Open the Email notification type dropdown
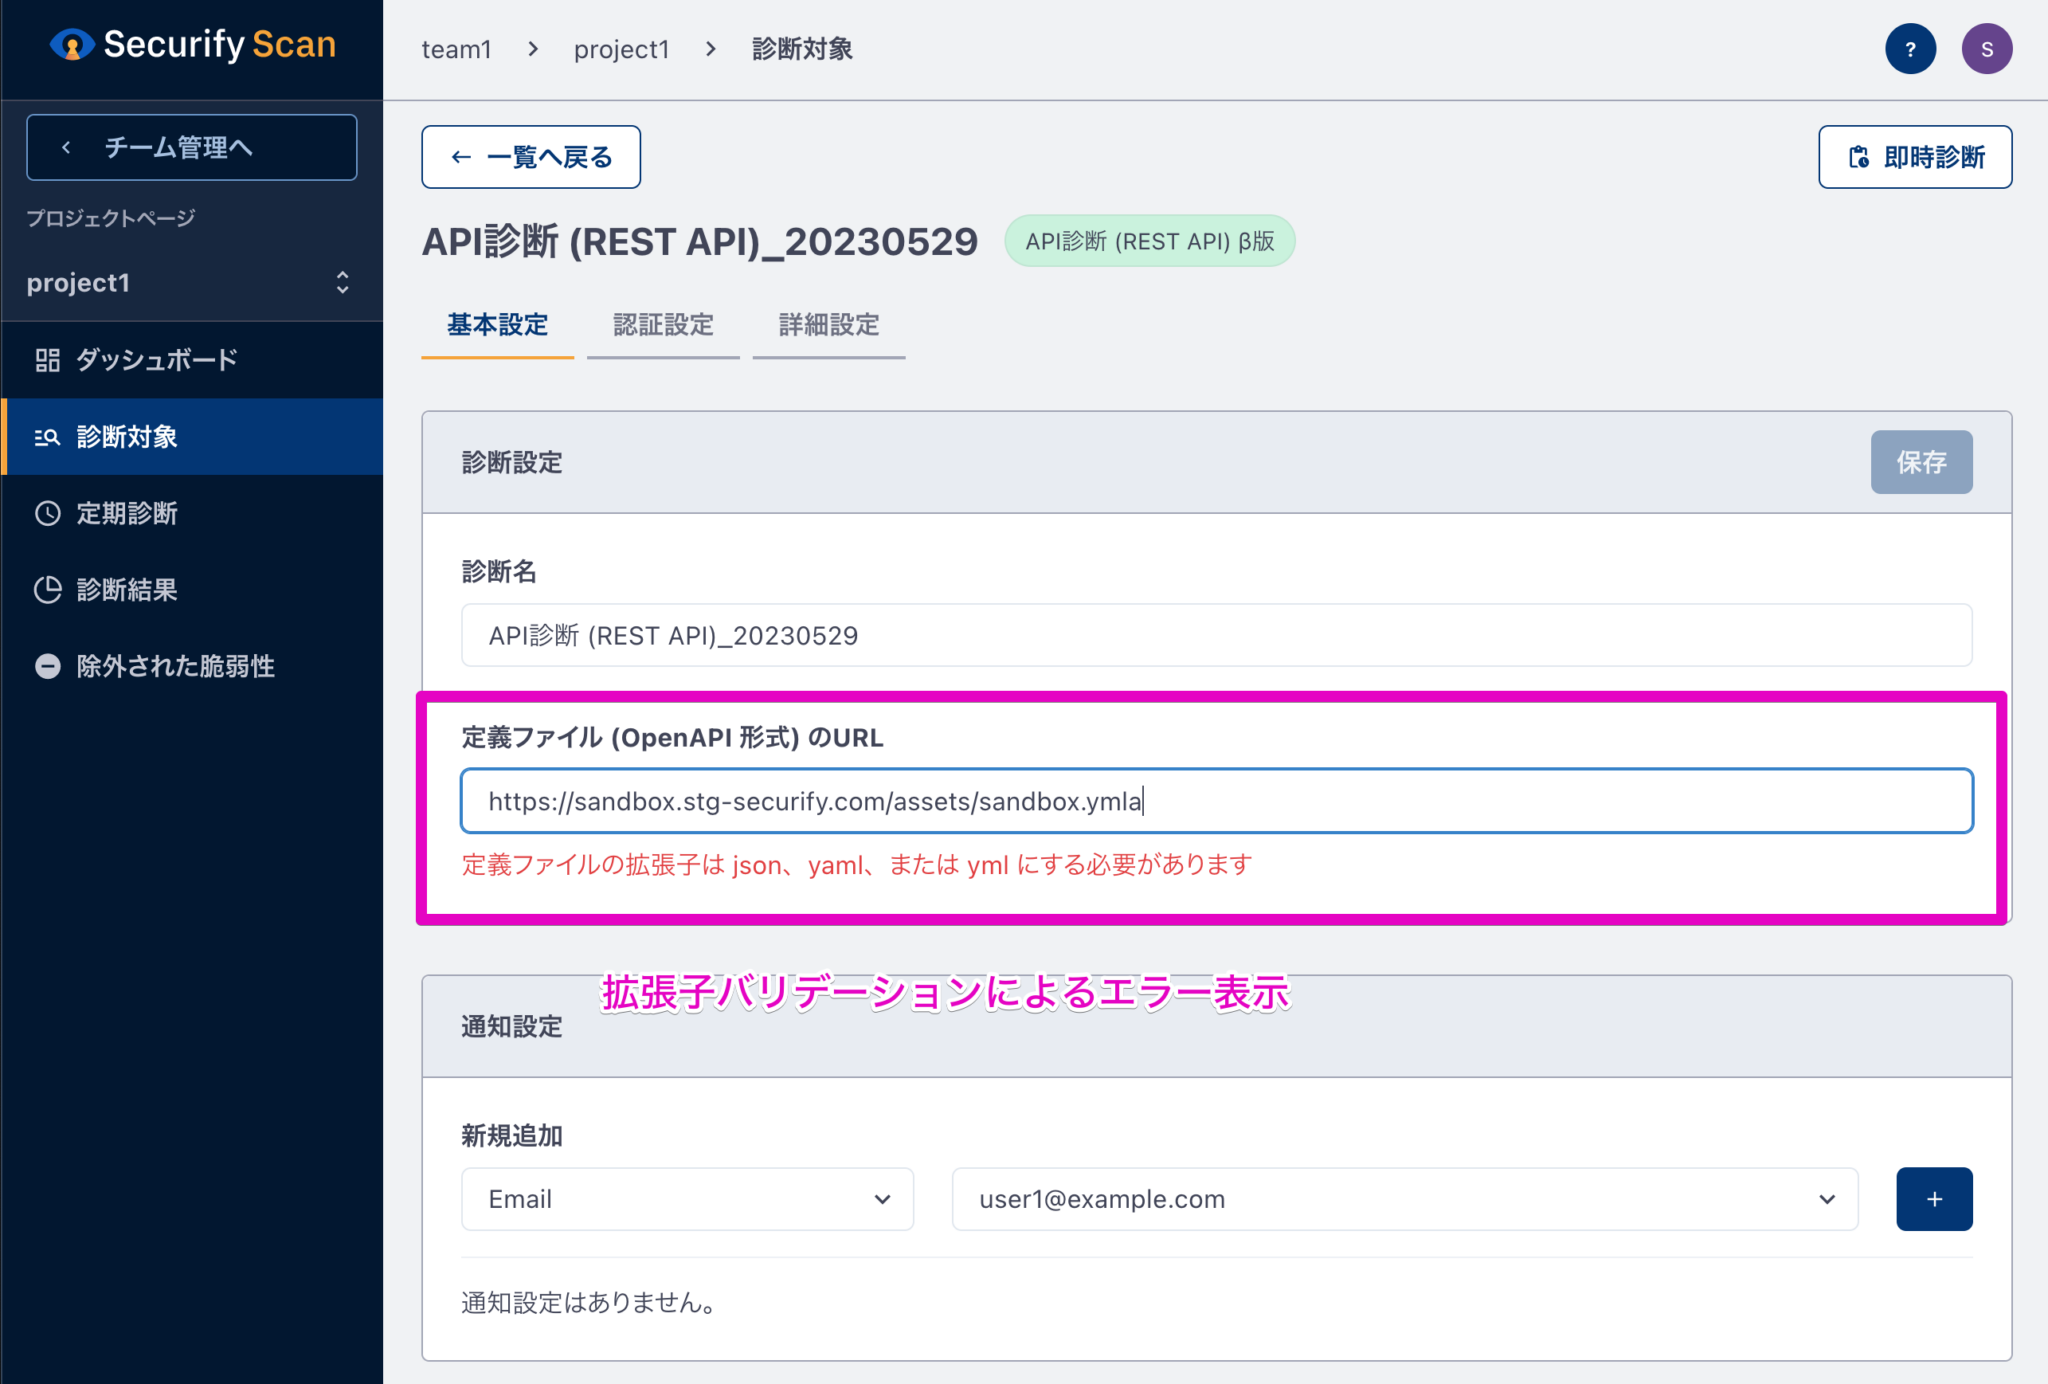The width and height of the screenshot is (2048, 1384). tap(686, 1199)
